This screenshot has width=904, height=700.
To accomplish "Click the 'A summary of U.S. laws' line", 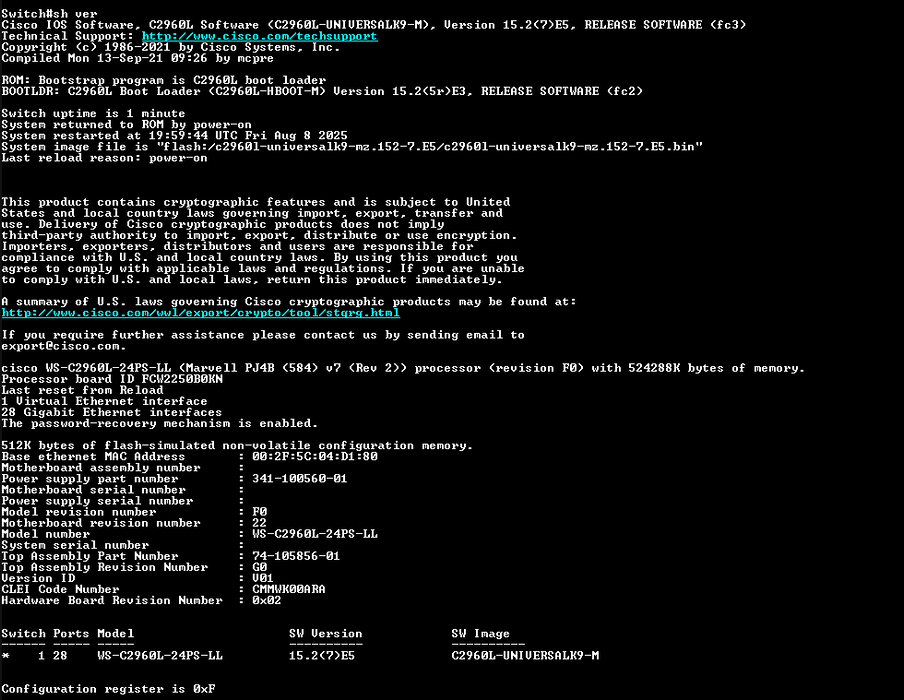I will pyautogui.click(x=288, y=302).
